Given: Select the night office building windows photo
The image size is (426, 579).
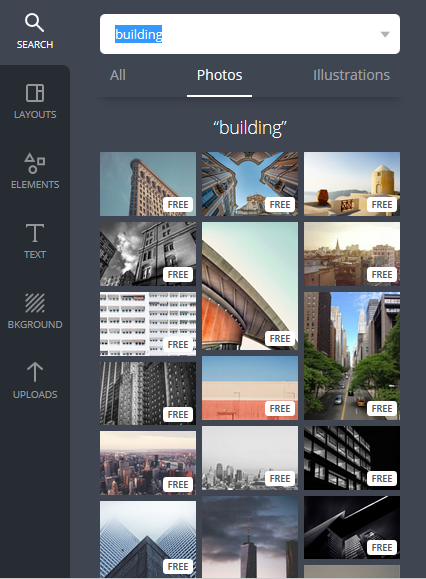Looking at the screenshot, I should (x=352, y=458).
